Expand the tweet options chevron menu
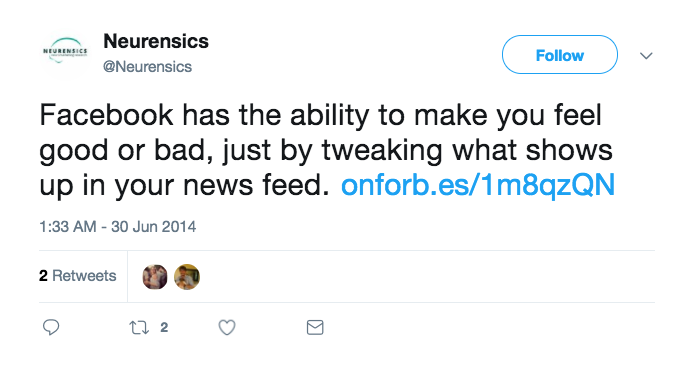Screen dimensions: 692x367 click(646, 56)
